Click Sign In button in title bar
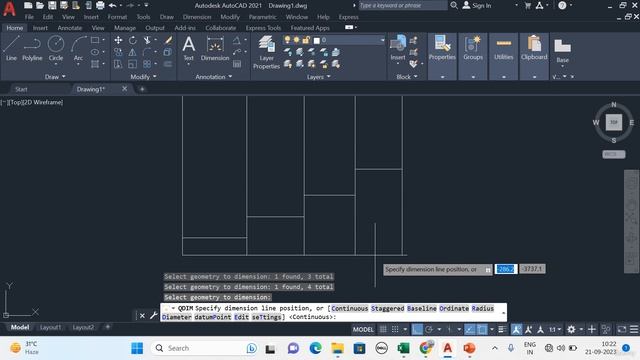The height and width of the screenshot is (360, 640). (x=477, y=5)
